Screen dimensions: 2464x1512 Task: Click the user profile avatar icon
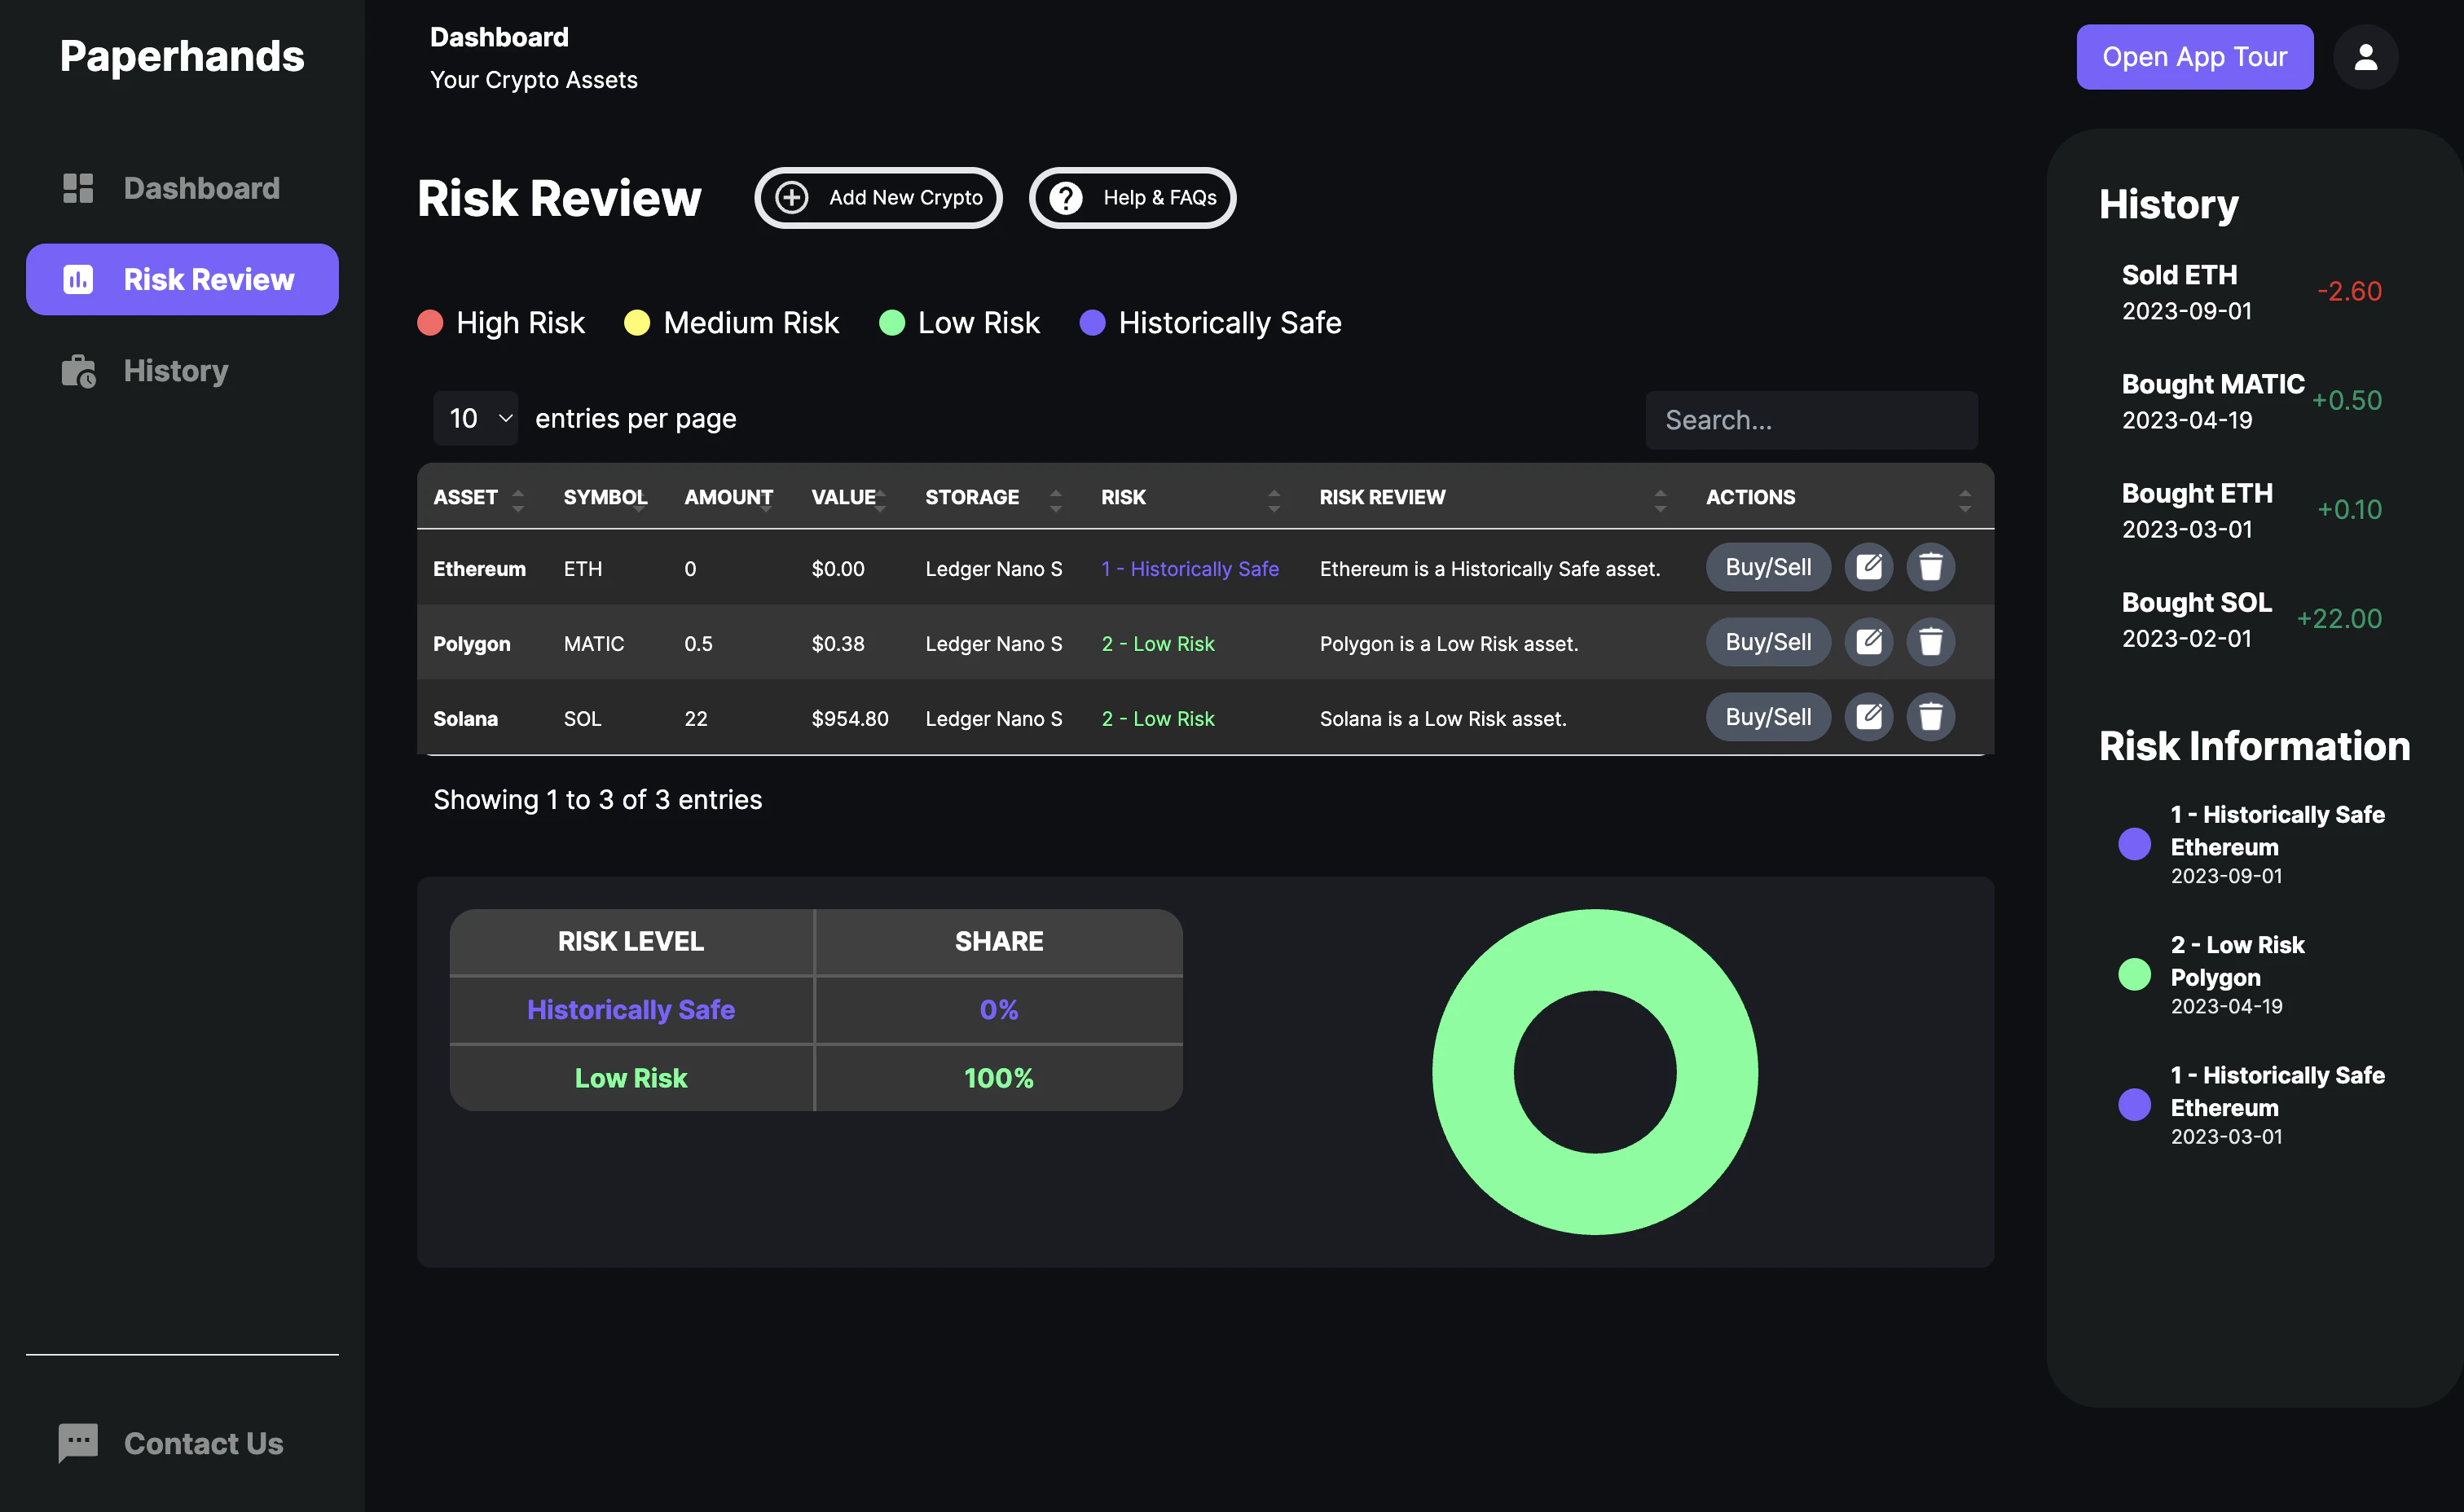(x=2365, y=57)
